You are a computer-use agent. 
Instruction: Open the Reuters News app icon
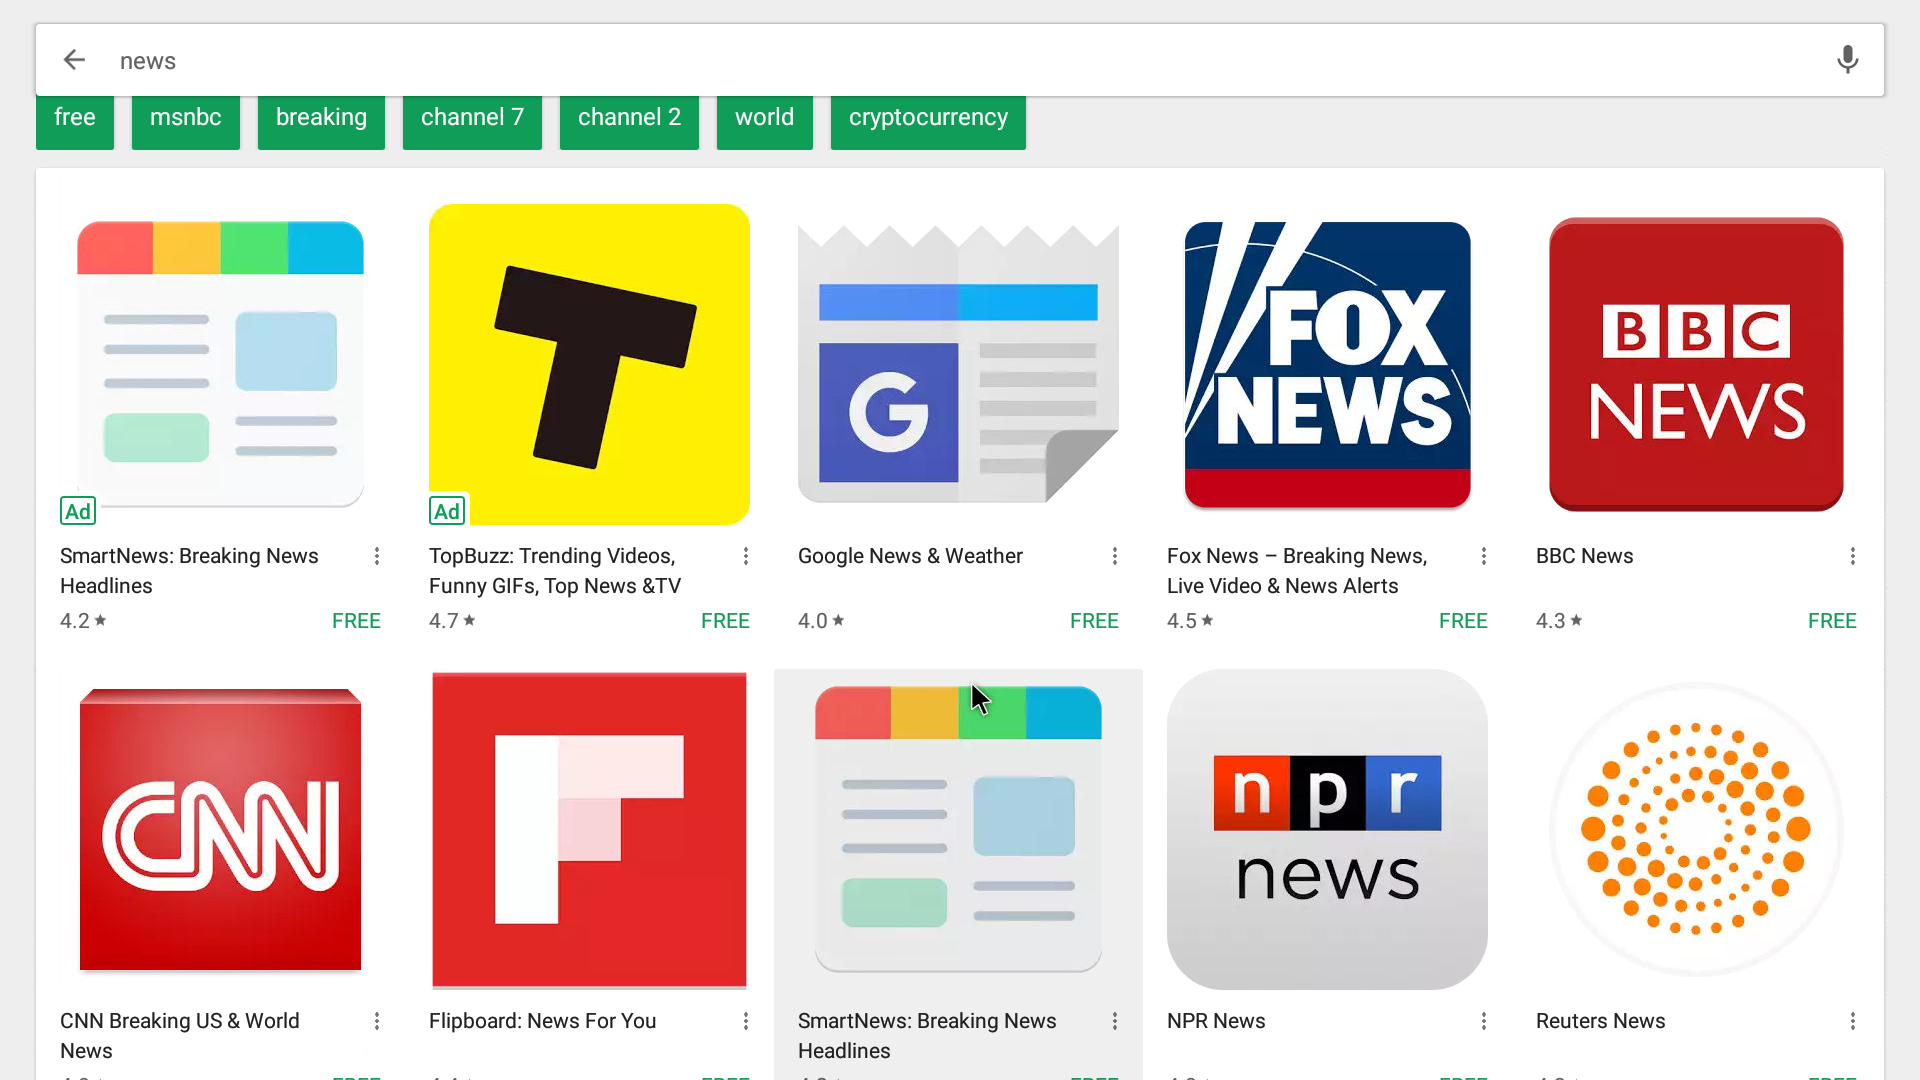1696,829
